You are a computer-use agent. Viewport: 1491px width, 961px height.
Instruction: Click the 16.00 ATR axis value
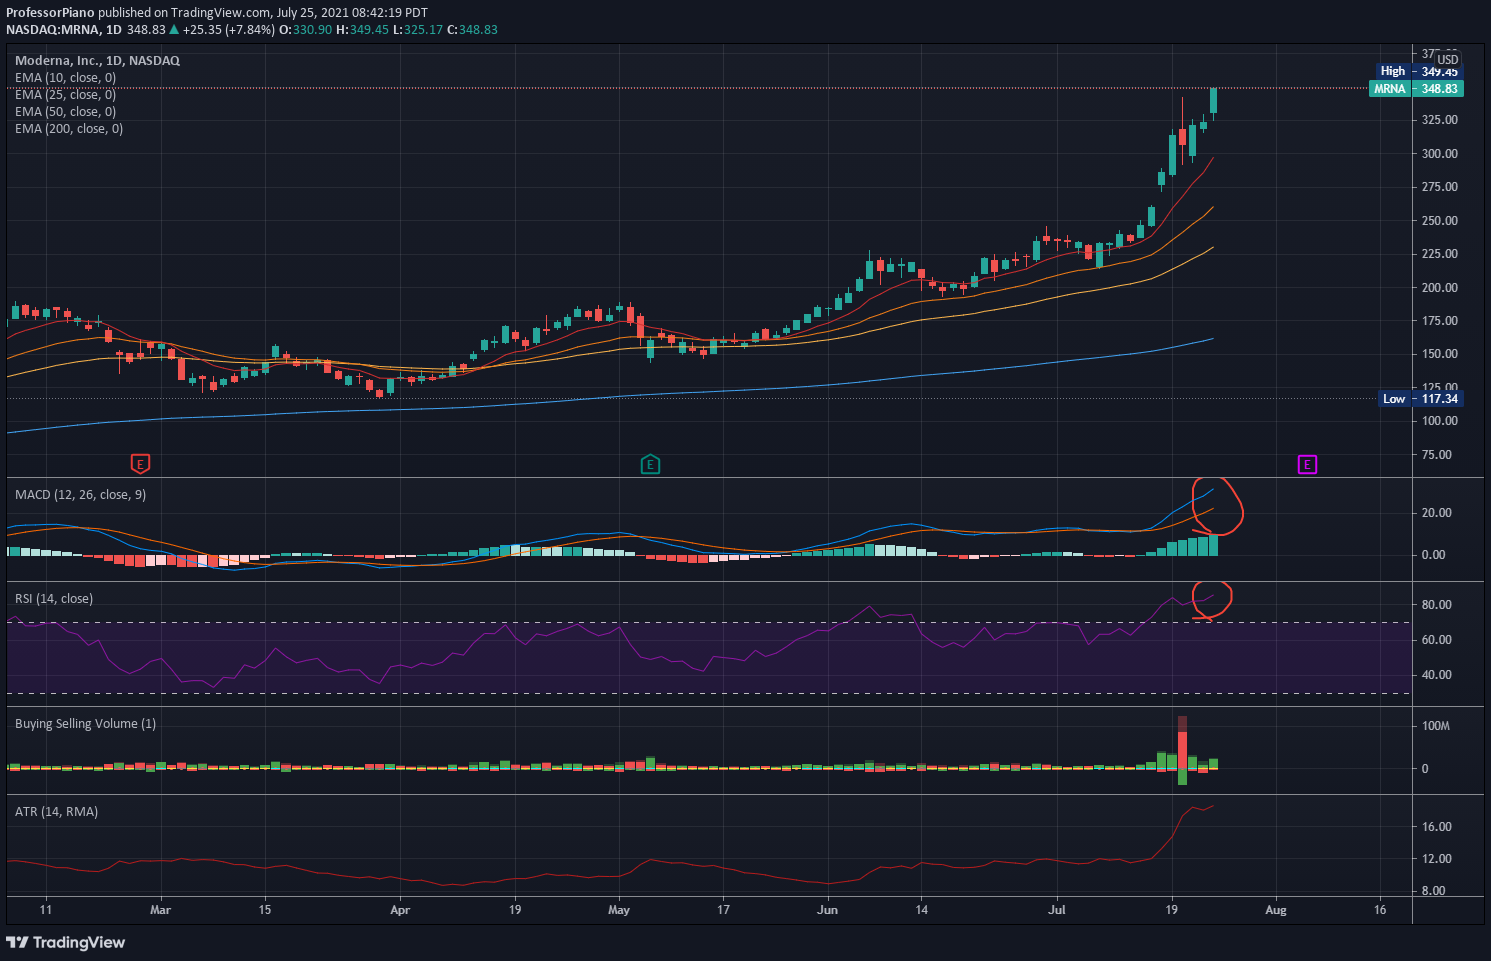pos(1437,827)
